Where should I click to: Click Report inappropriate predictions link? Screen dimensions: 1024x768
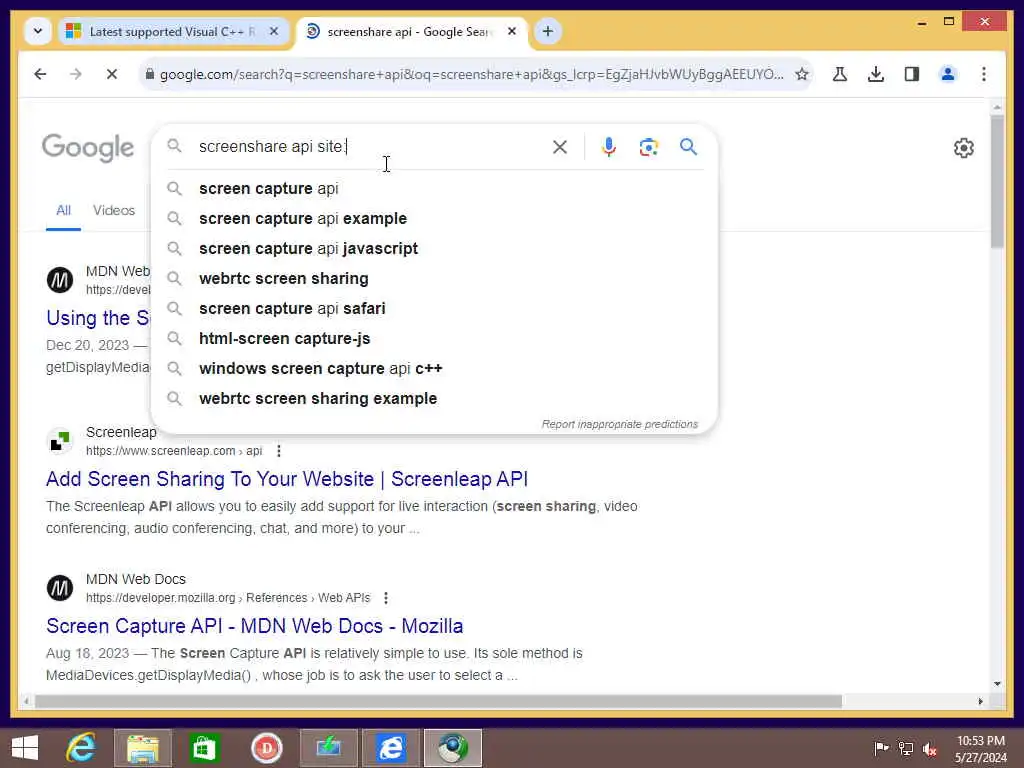(x=620, y=424)
